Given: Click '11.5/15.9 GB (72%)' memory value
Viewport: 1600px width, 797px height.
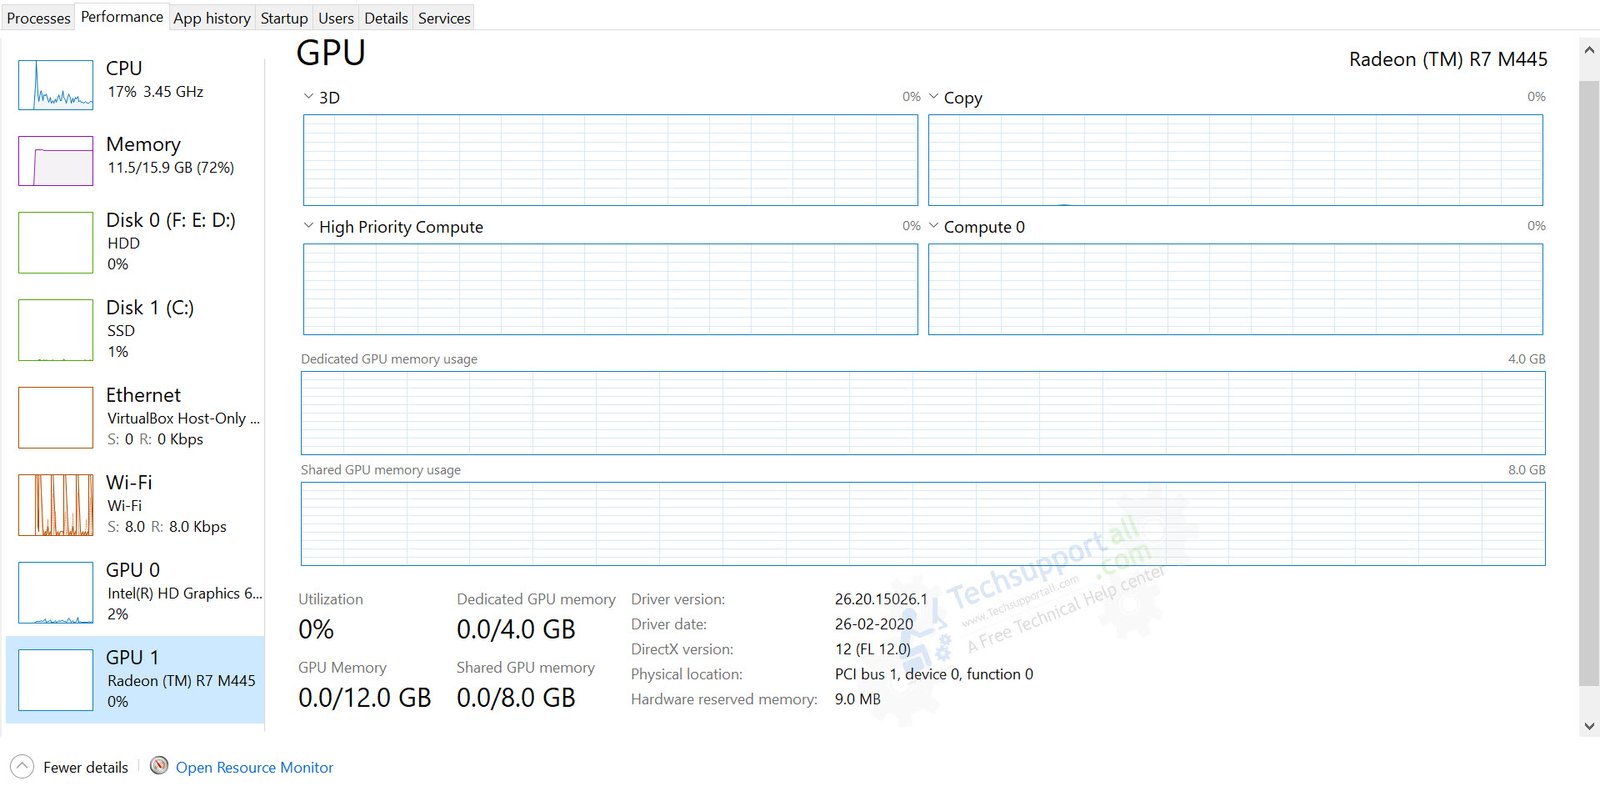Looking at the screenshot, I should point(171,167).
